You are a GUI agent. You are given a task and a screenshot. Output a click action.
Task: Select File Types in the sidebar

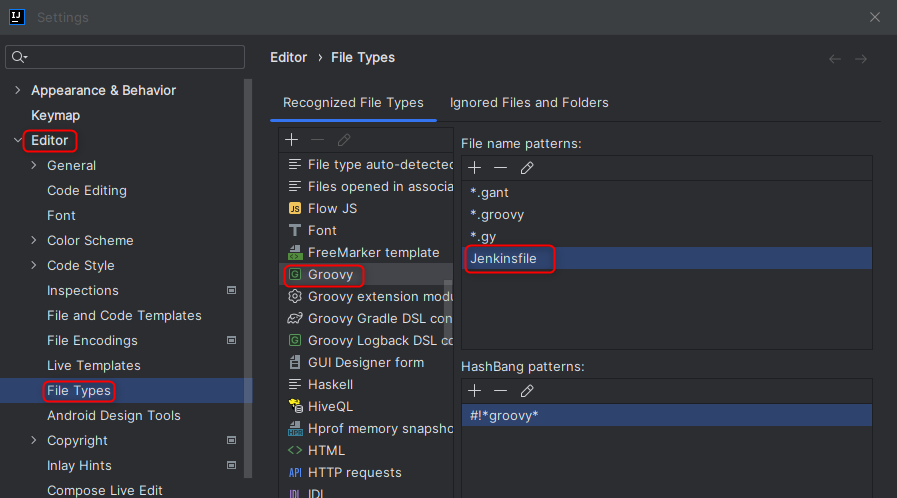point(79,391)
